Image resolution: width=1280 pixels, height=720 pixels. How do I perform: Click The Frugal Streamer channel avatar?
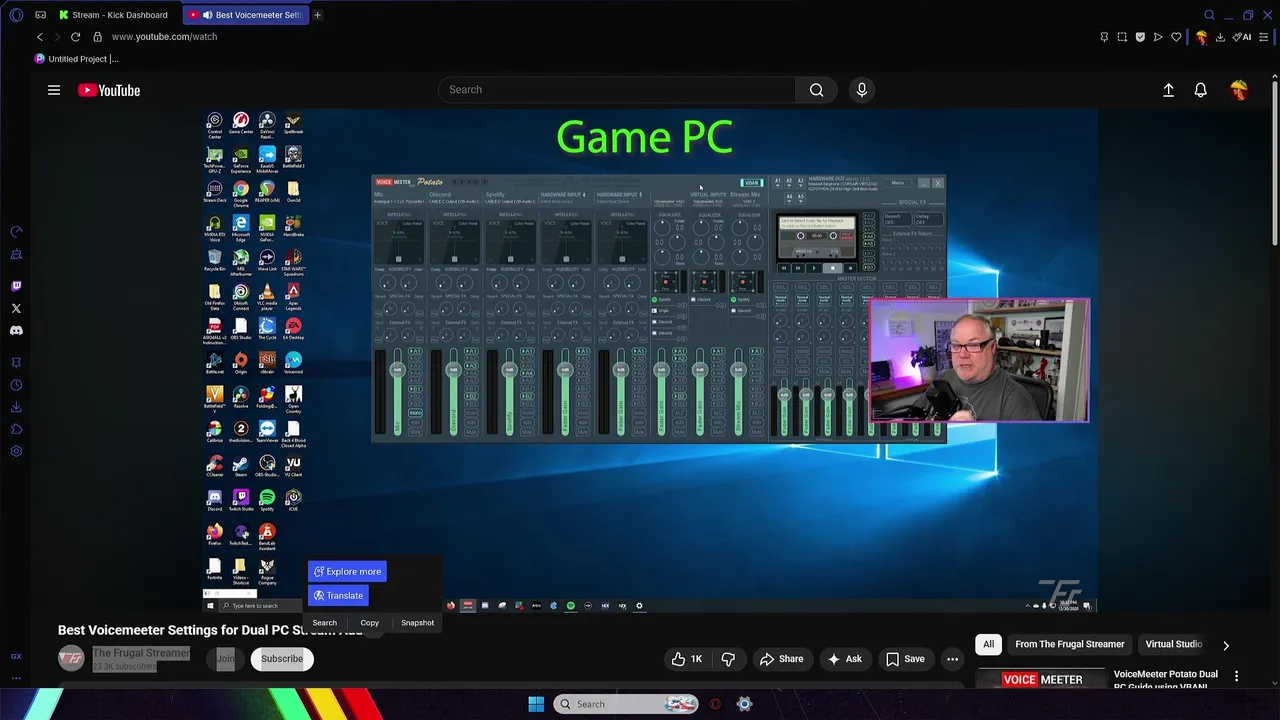(71, 659)
